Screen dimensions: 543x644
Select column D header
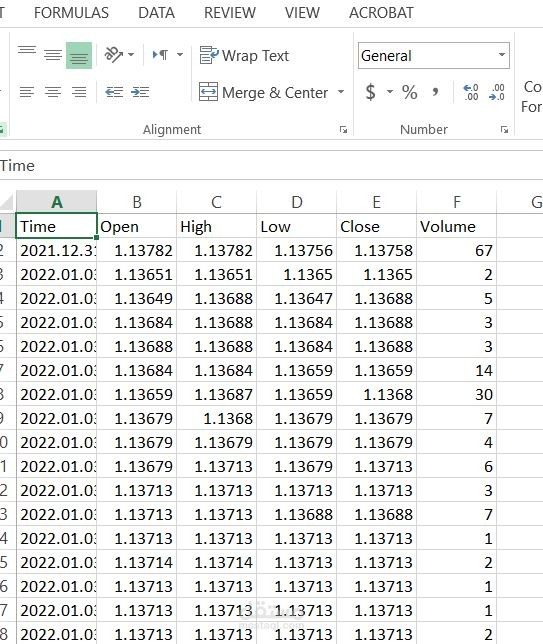pos(297,202)
